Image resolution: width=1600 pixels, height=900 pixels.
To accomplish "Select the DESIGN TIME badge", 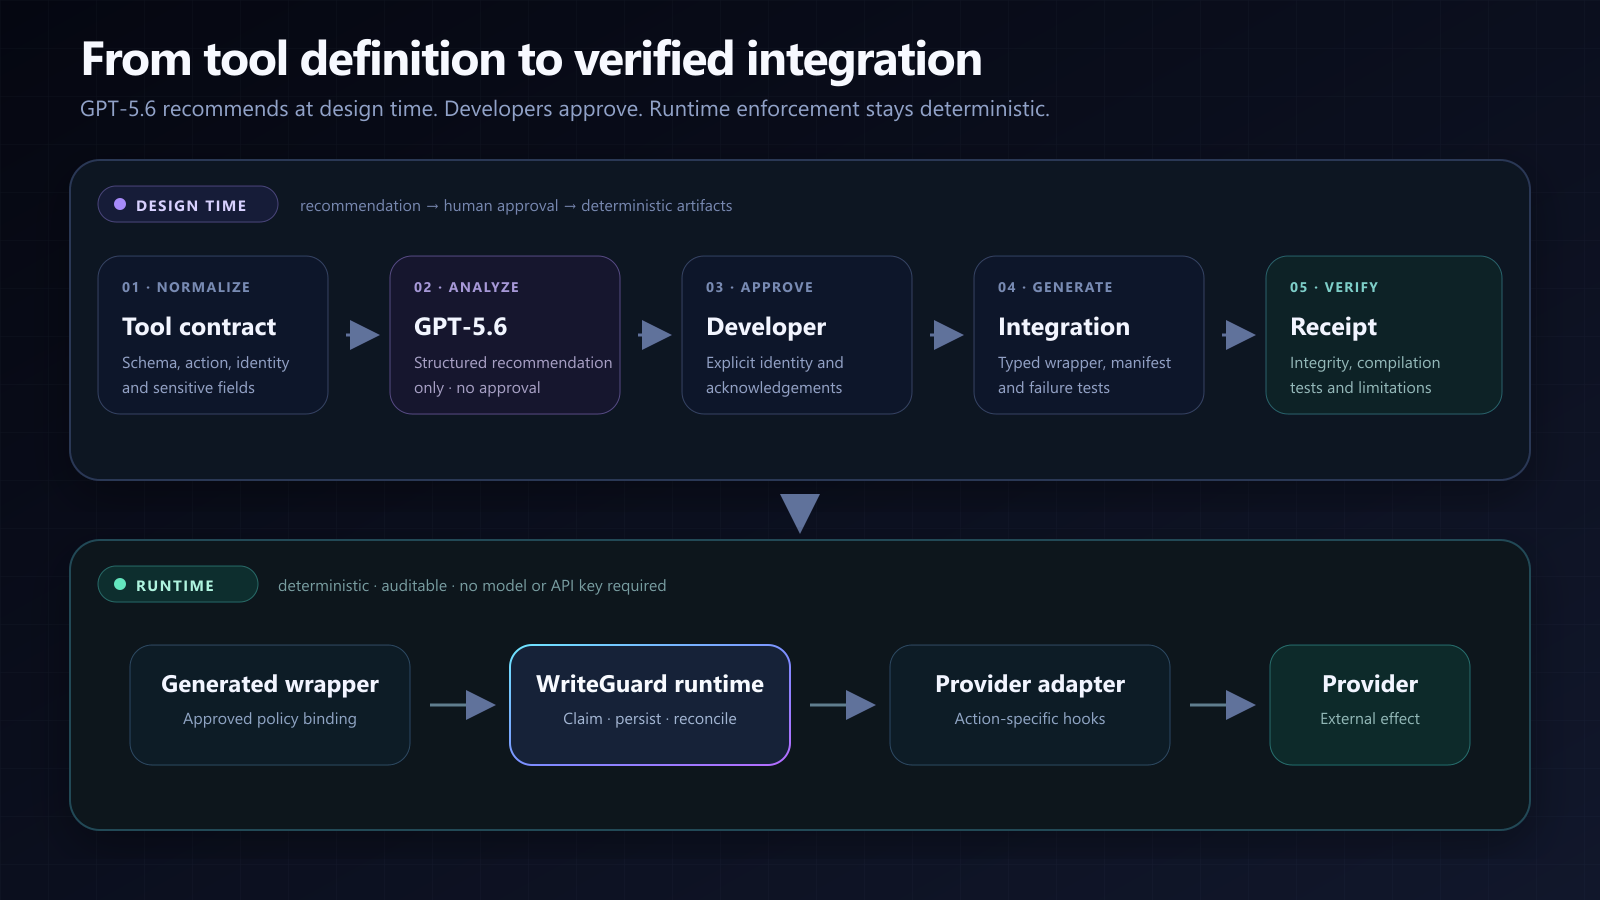I will pos(188,204).
